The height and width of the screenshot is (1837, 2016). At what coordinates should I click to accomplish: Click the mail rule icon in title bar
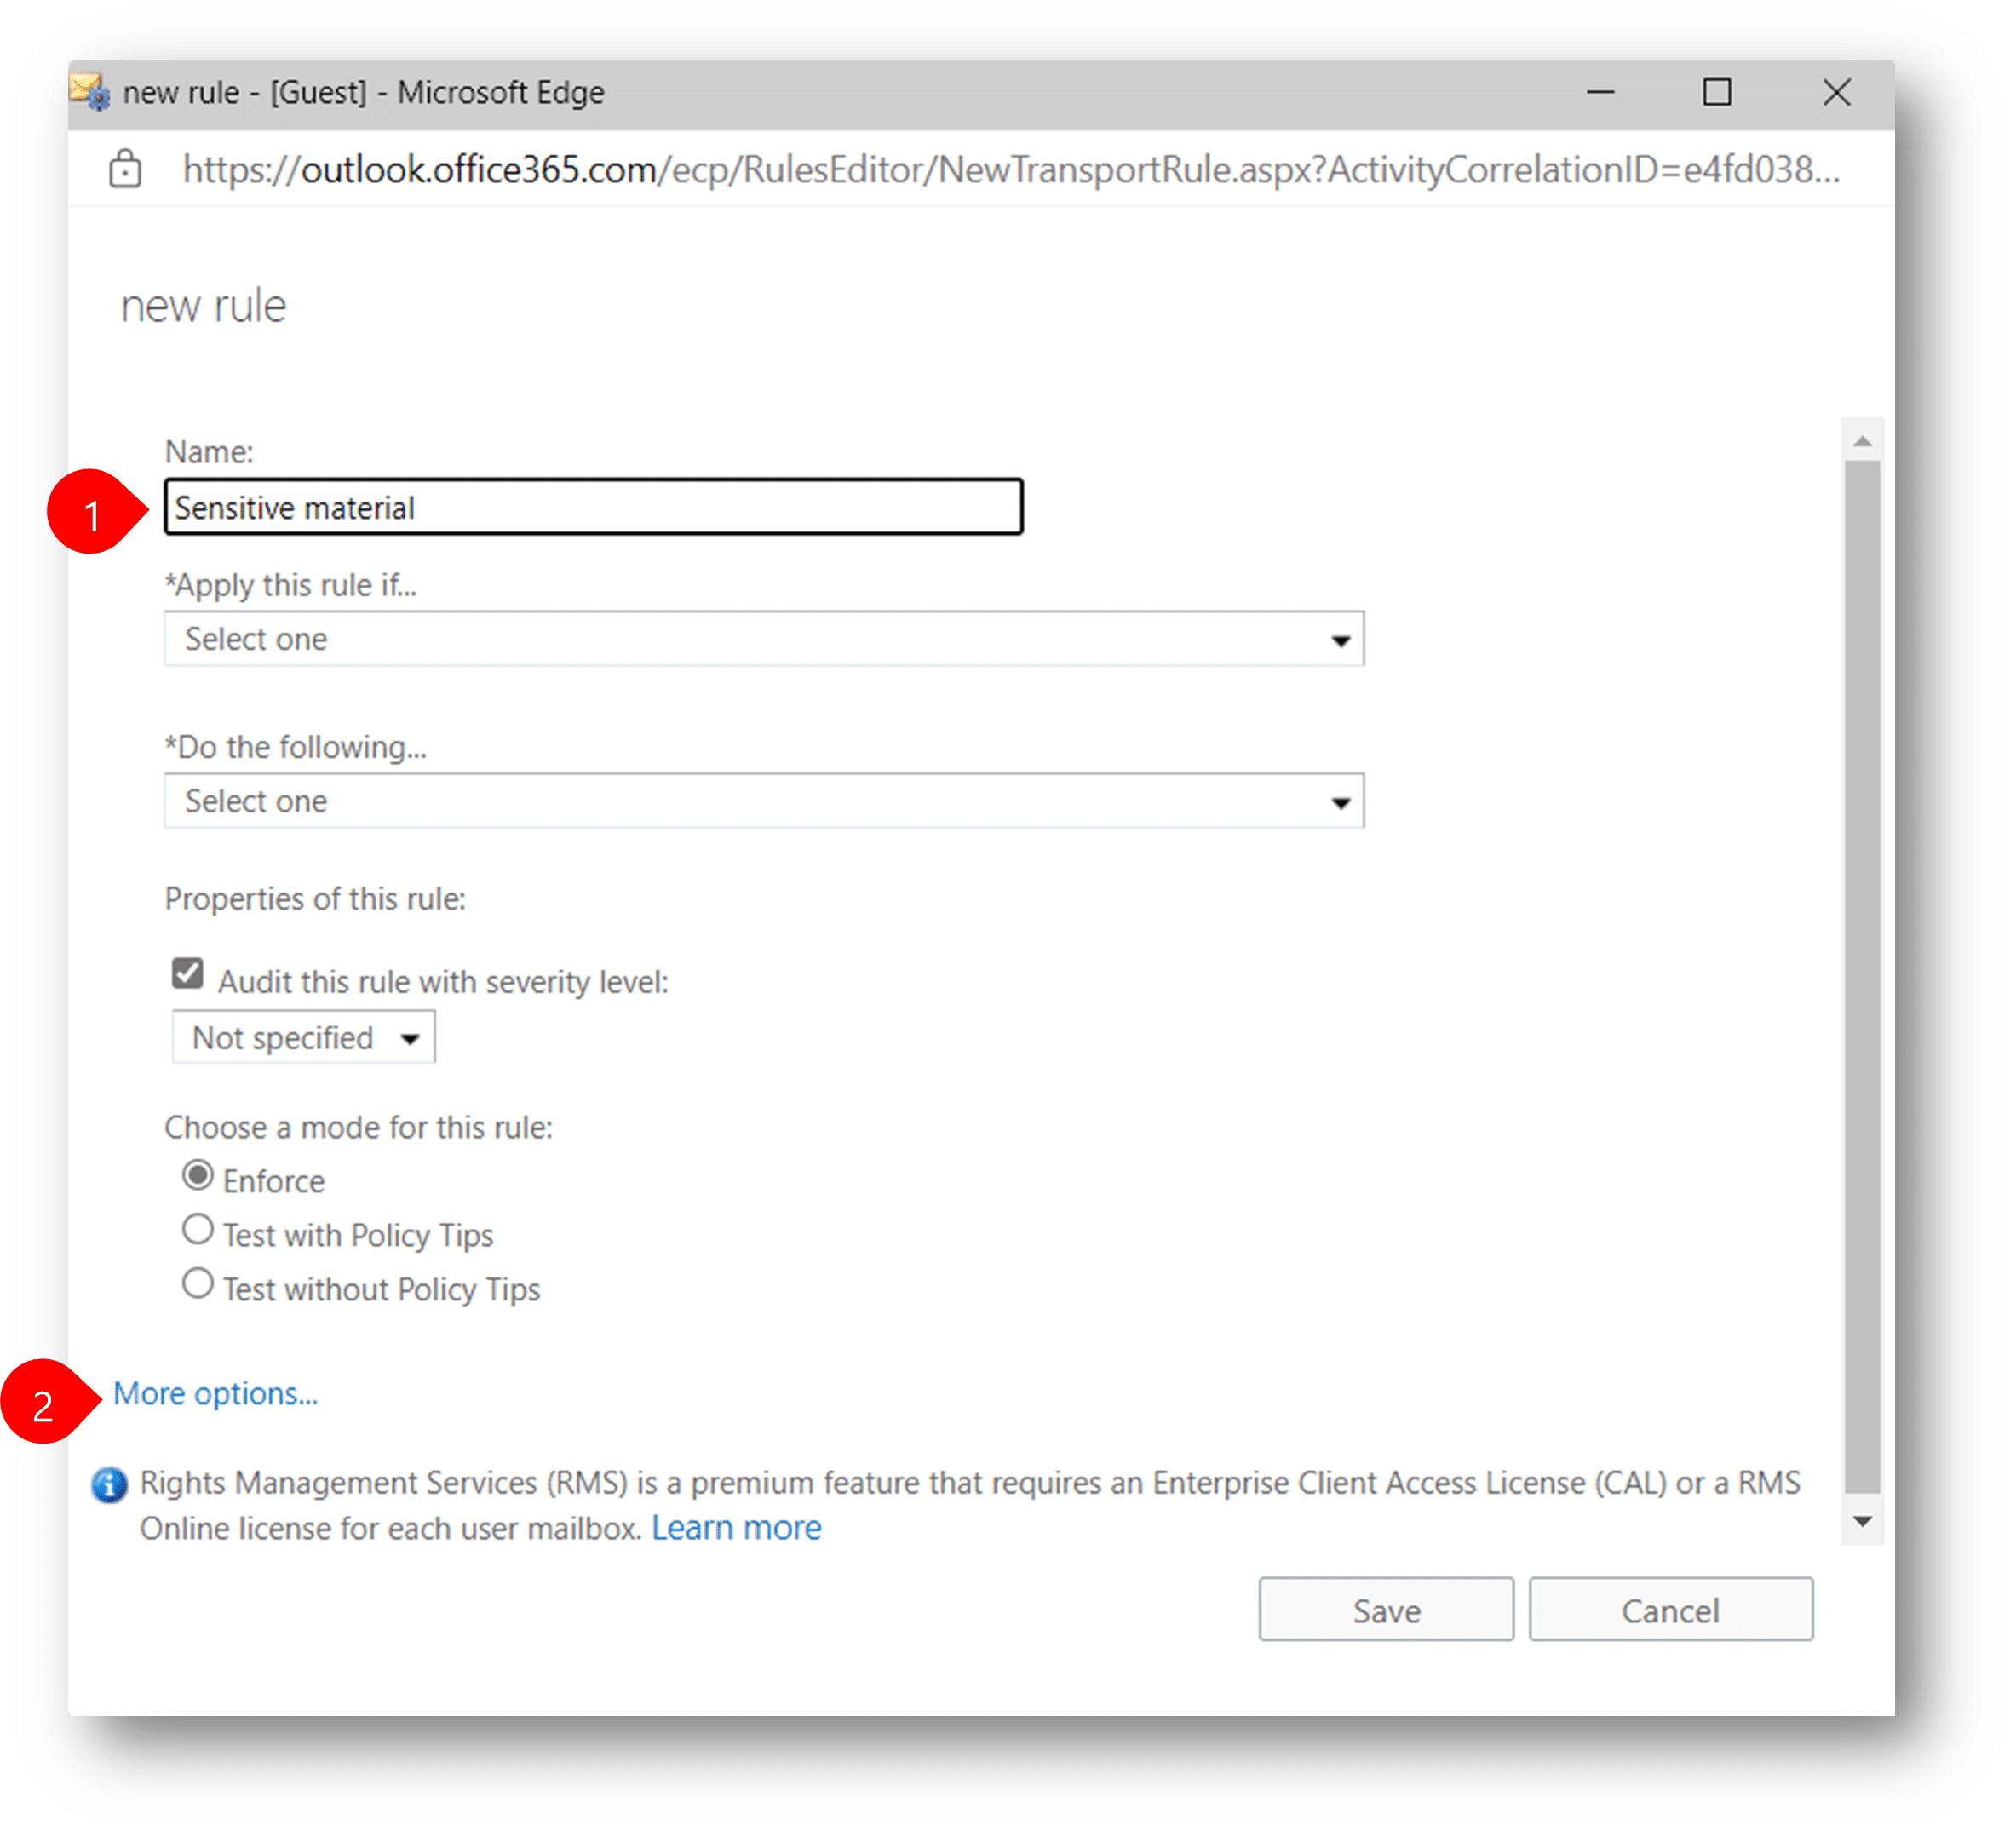tap(90, 92)
